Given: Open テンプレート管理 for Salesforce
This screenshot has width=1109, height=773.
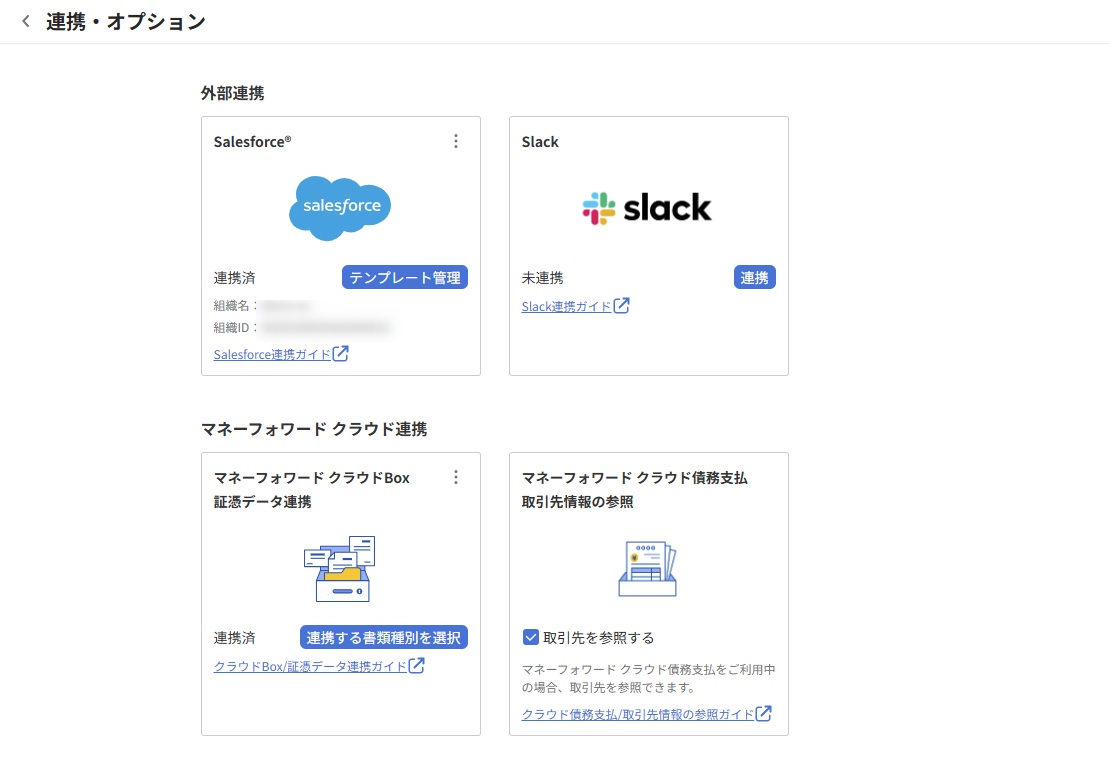Looking at the screenshot, I should pos(405,277).
